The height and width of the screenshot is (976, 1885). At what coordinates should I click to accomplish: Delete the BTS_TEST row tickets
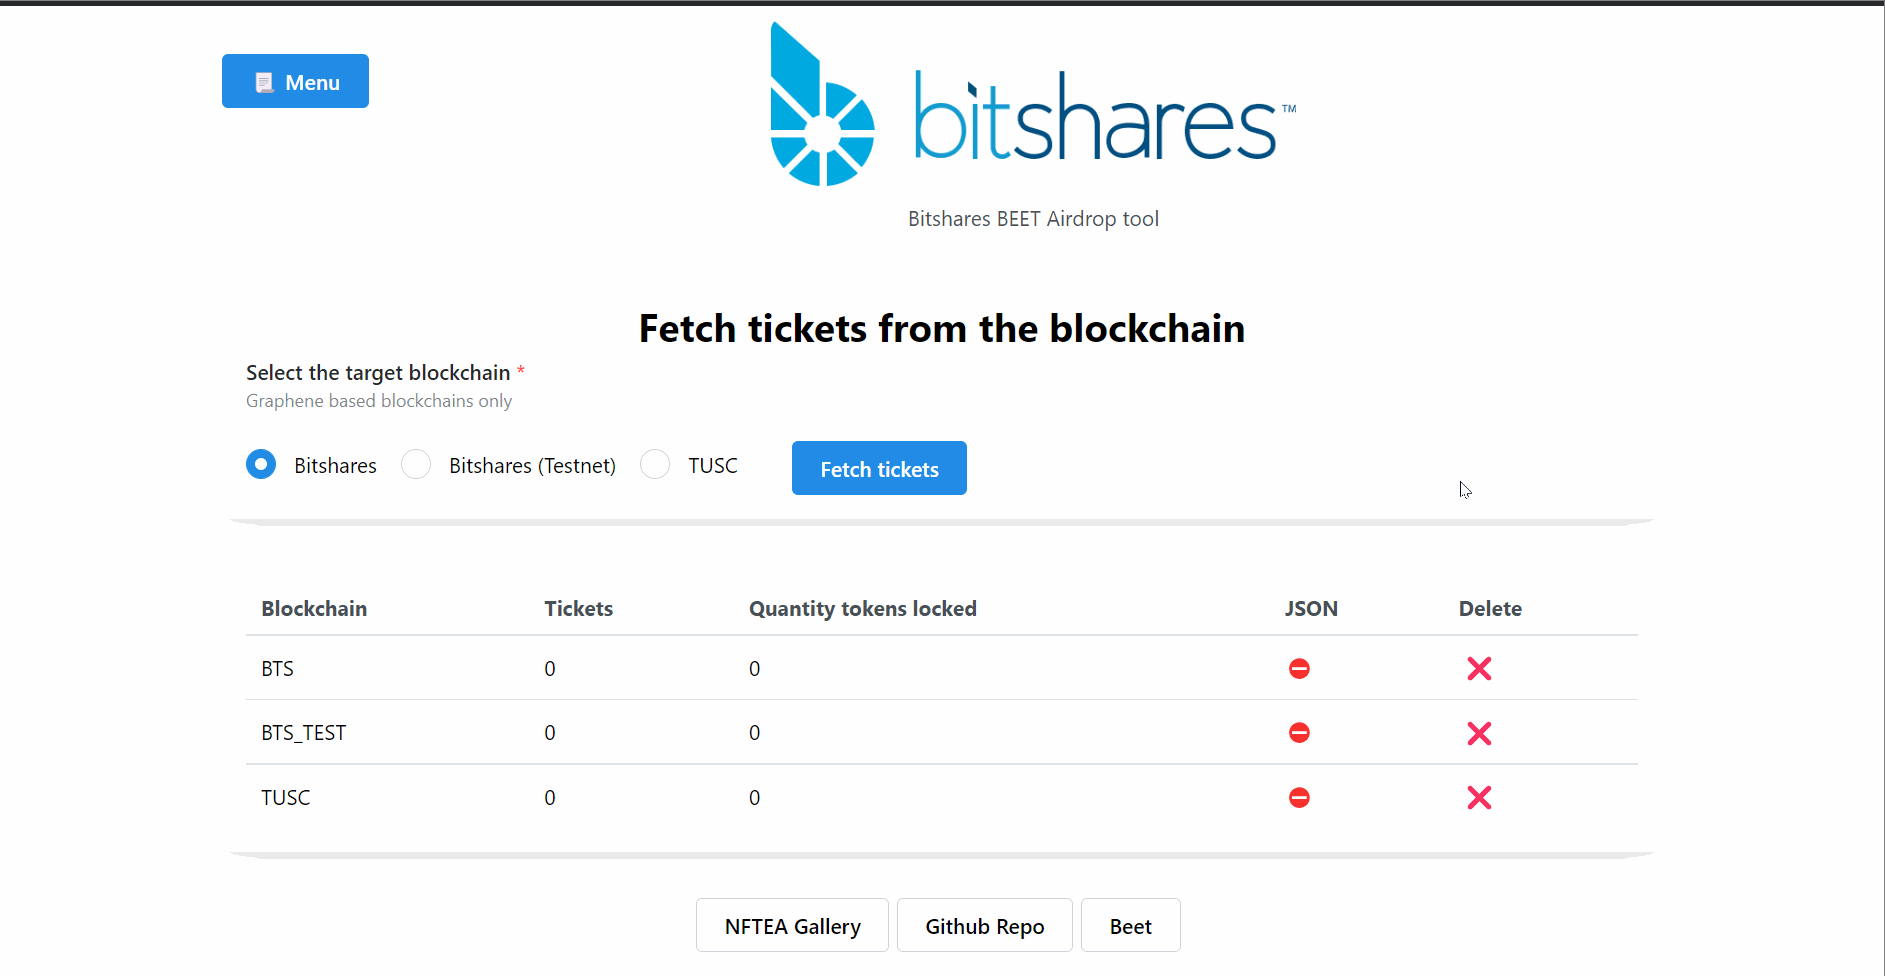(x=1479, y=734)
